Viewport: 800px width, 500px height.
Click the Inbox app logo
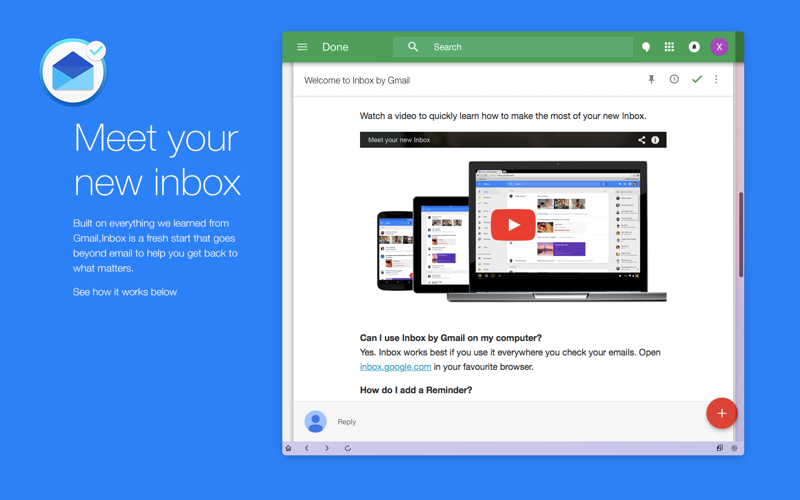click(x=73, y=72)
